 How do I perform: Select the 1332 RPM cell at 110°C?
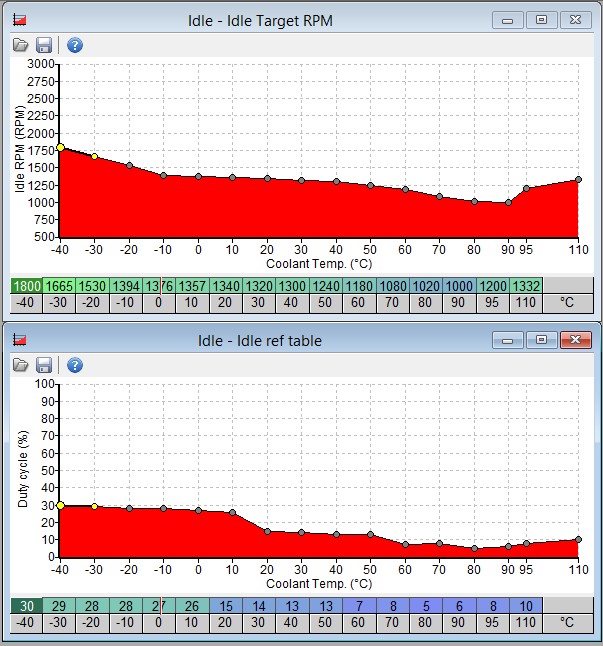coord(525,286)
